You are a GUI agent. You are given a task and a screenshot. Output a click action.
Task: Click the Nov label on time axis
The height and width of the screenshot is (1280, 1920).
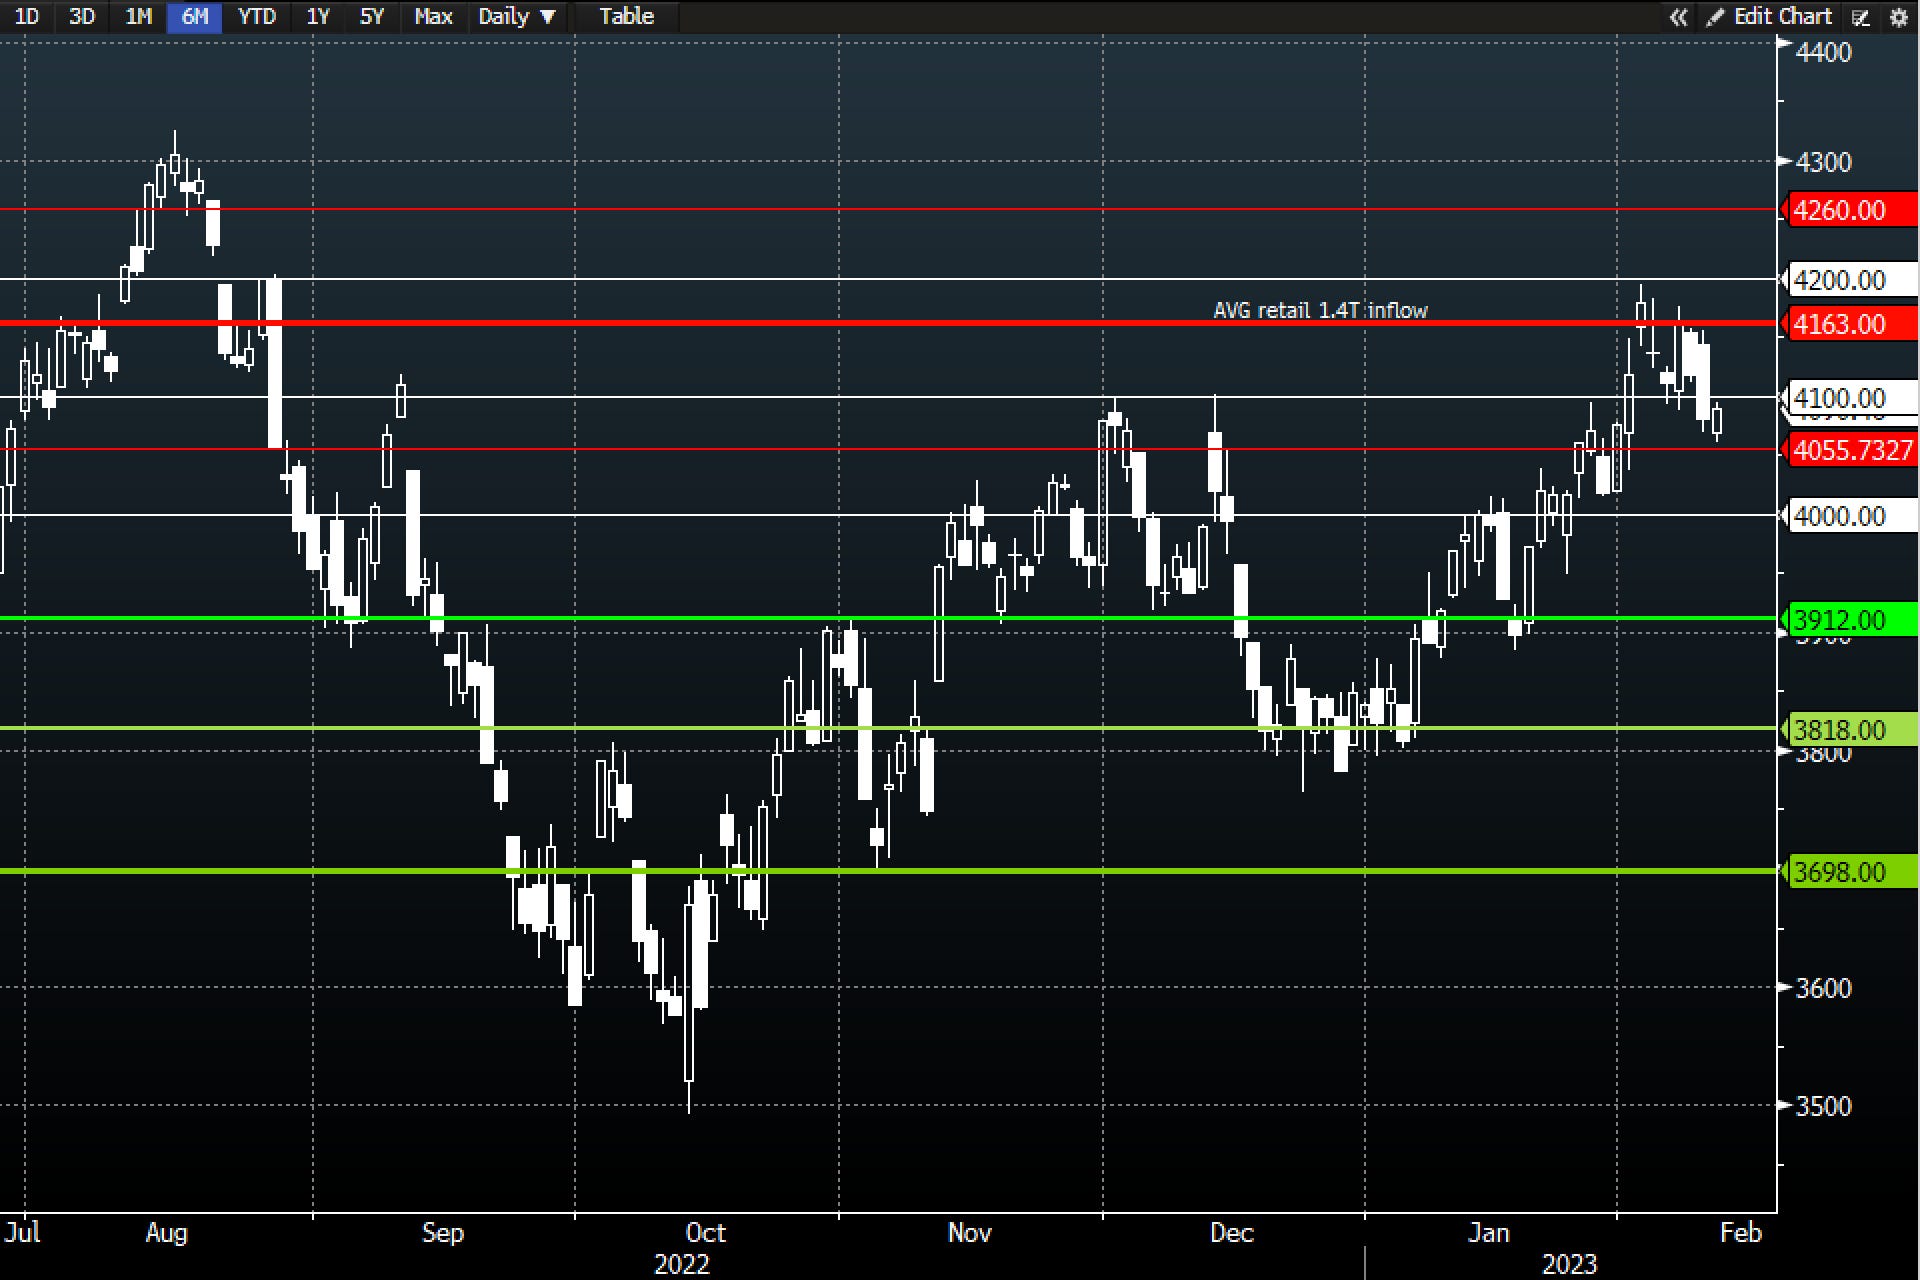[969, 1233]
